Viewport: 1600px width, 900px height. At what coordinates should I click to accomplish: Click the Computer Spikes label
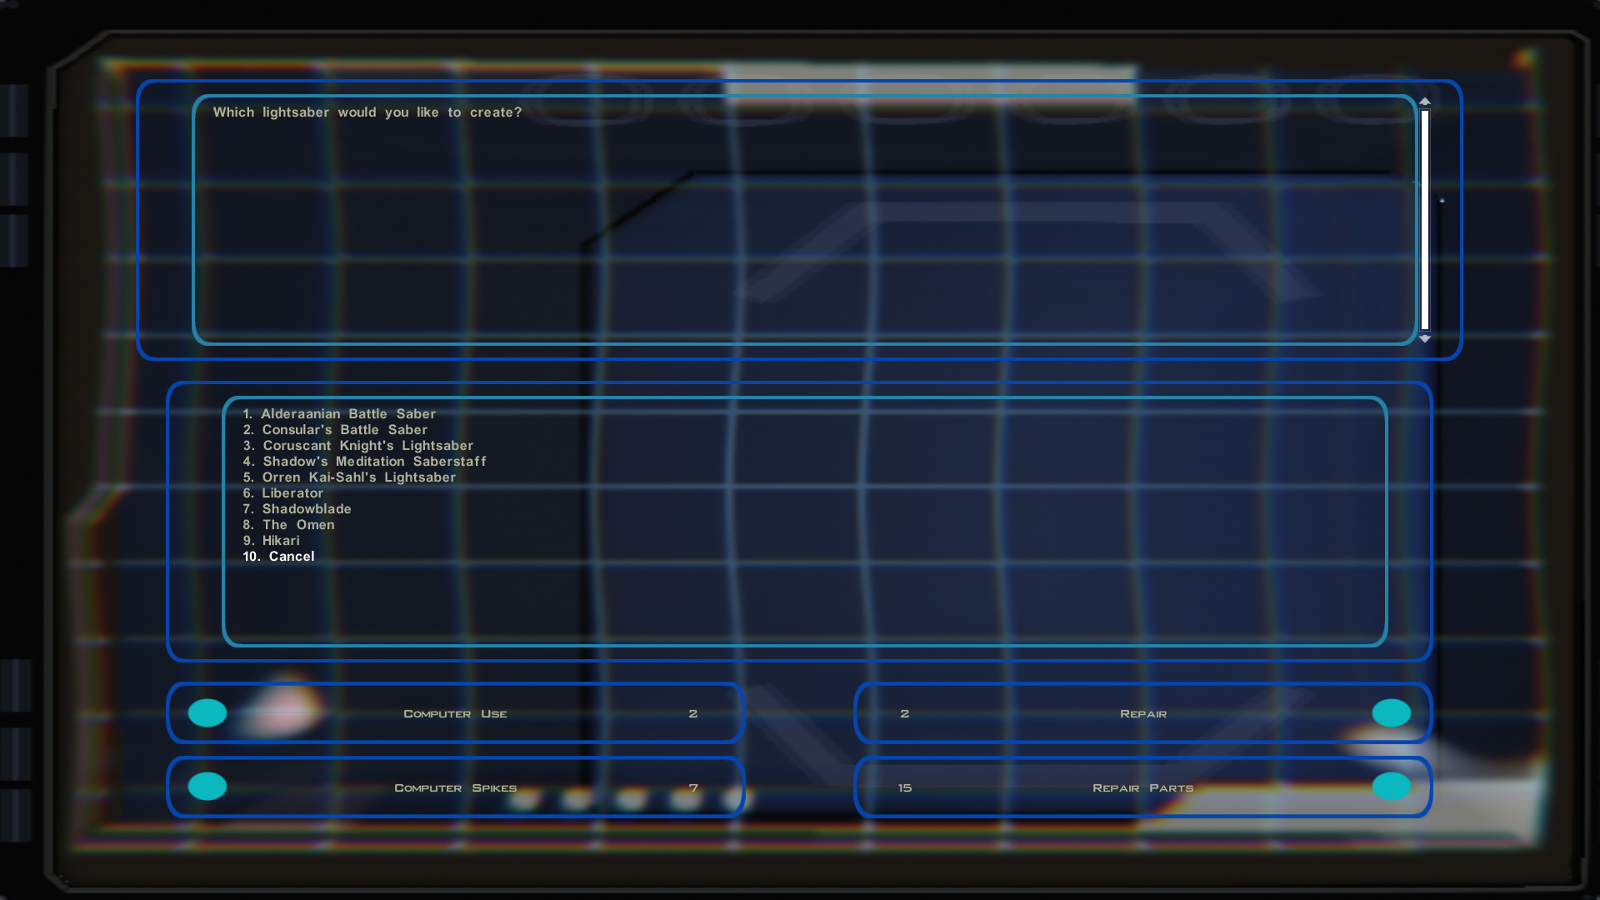[455, 788]
